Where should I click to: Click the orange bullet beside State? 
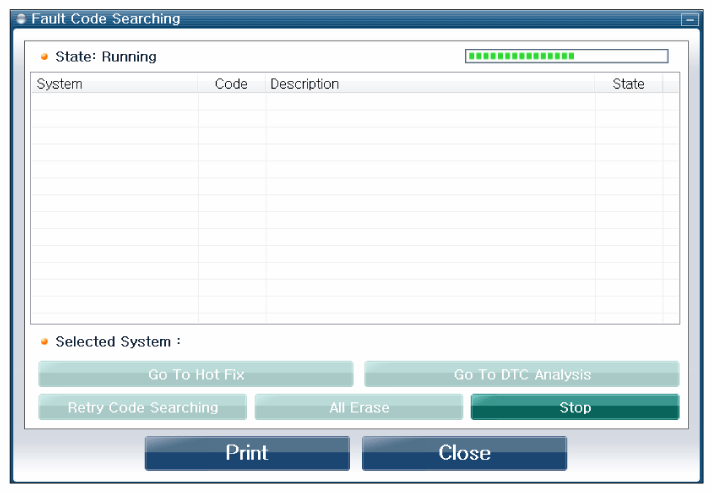pyautogui.click(x=44, y=57)
